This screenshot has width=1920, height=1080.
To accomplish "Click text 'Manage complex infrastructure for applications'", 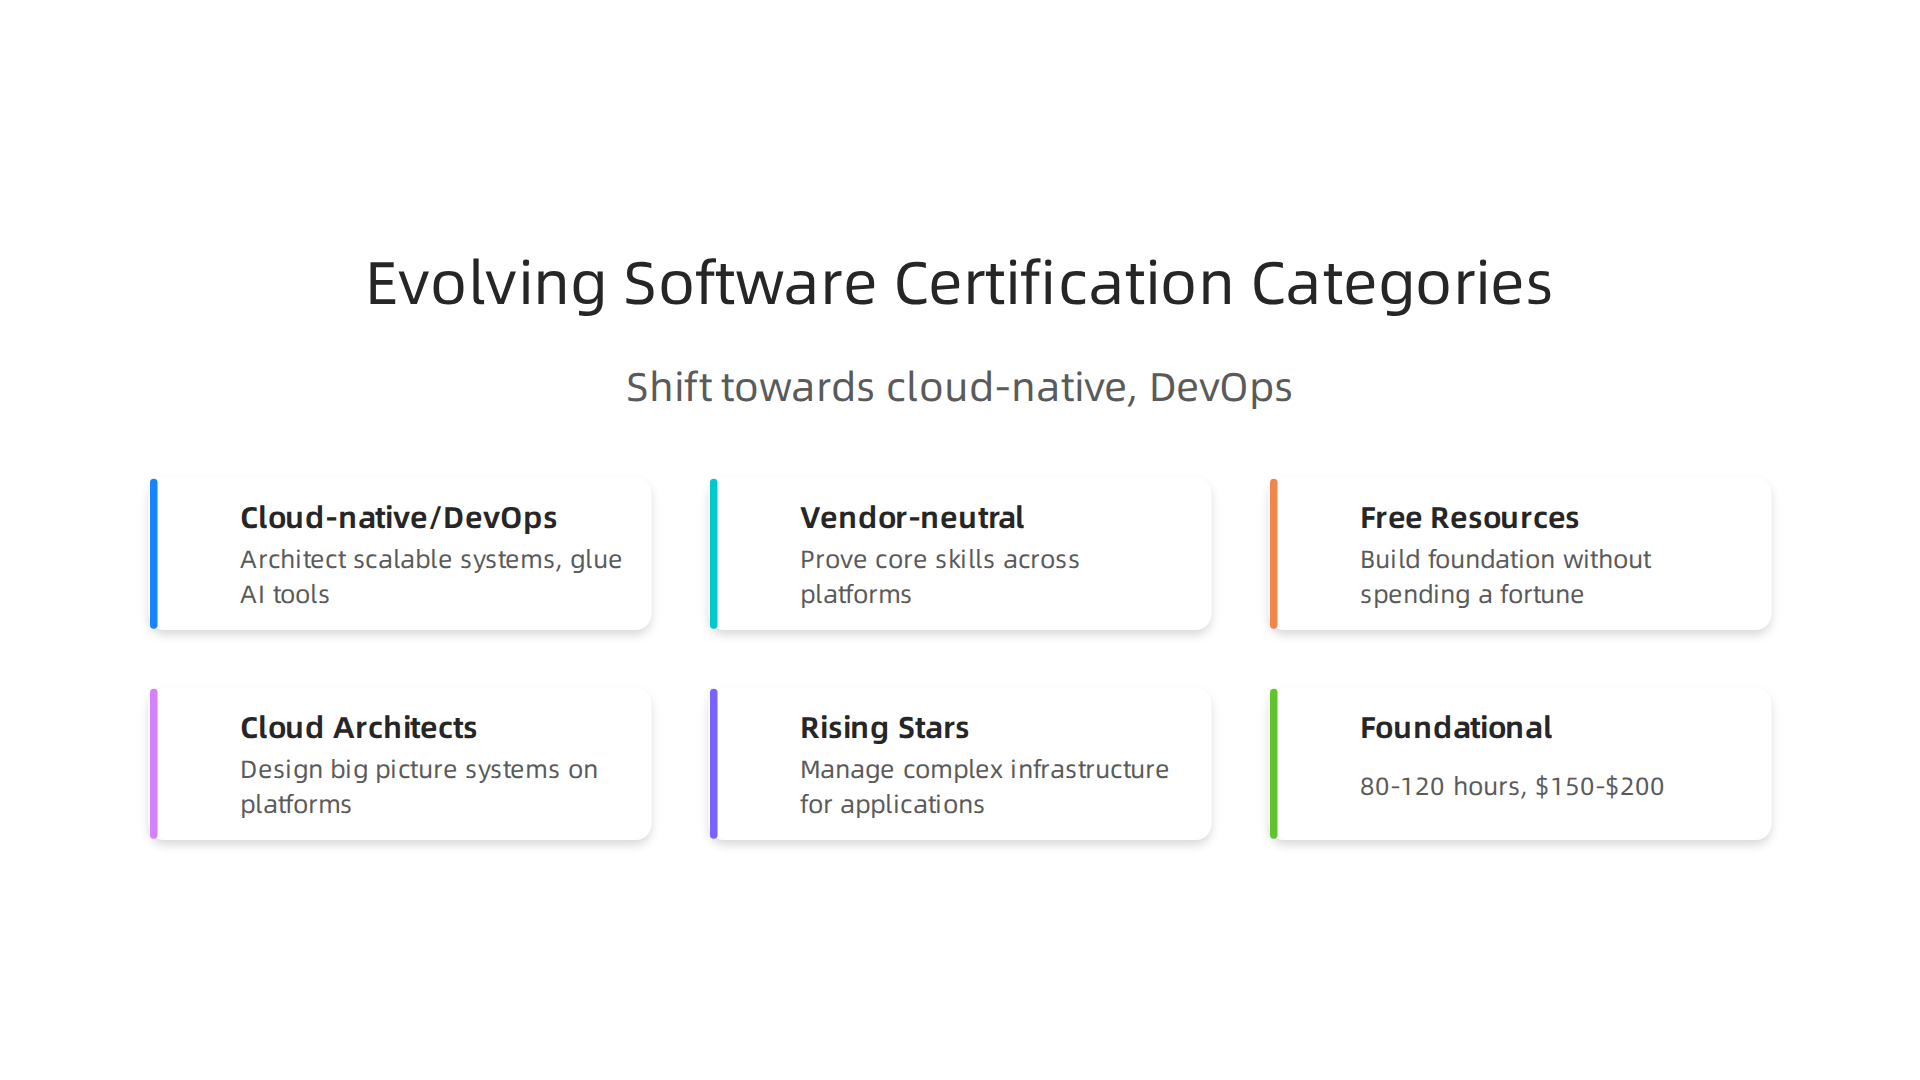I will pos(984,787).
